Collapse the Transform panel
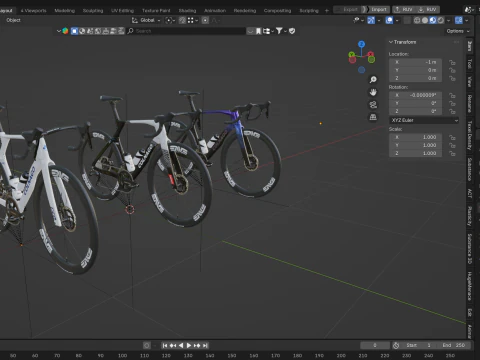Screen dimensions: 480x360 402,42
